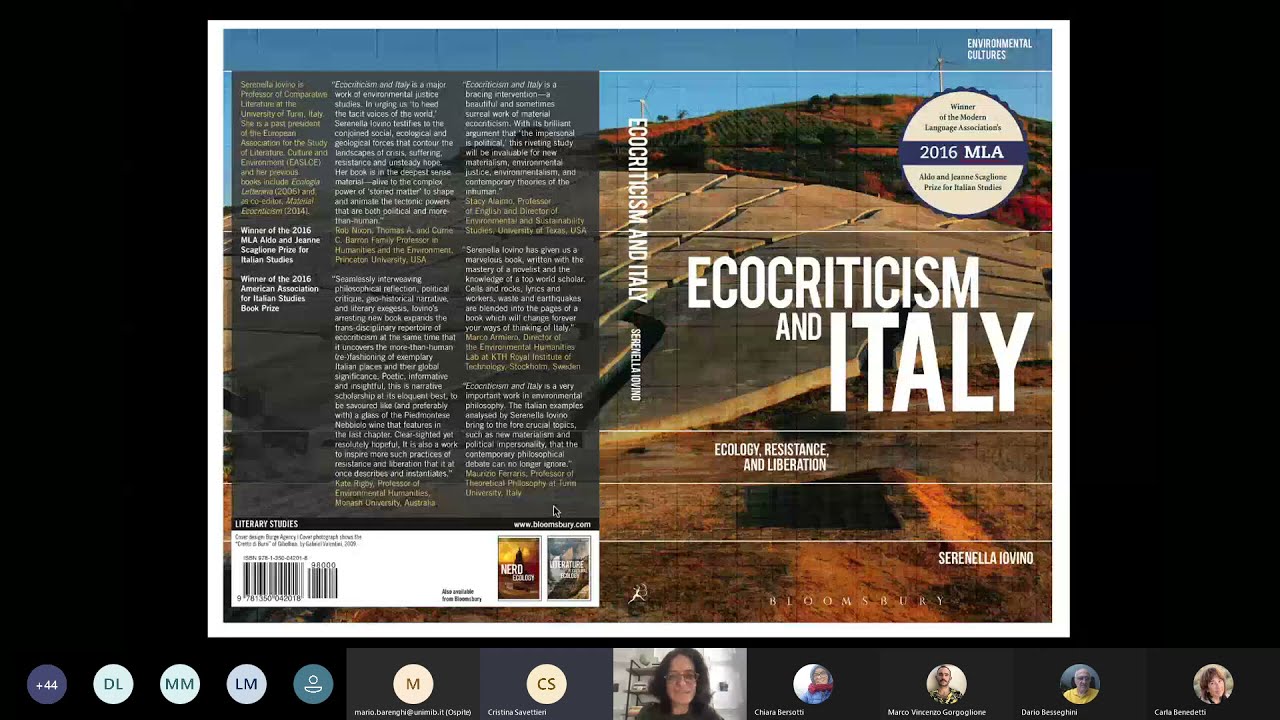Click the www.bloomsbury.com link on back cover
Viewport: 1280px width, 720px height.
tap(552, 524)
